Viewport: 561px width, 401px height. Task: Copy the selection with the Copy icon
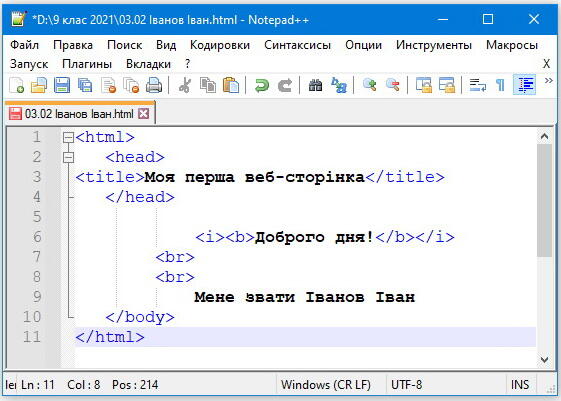208,85
